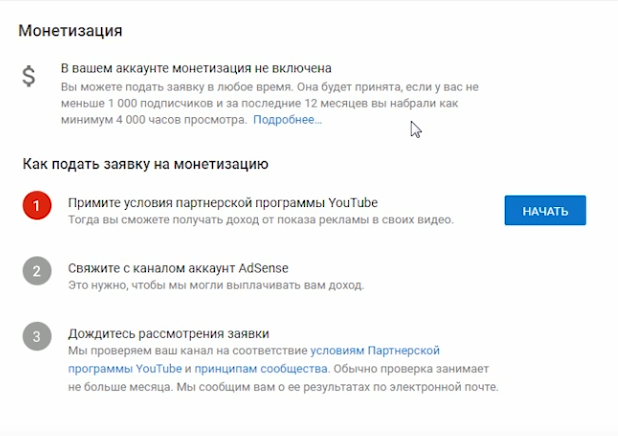Select 'Дождитесь рассмотрения заявки' step title

click(x=168, y=333)
